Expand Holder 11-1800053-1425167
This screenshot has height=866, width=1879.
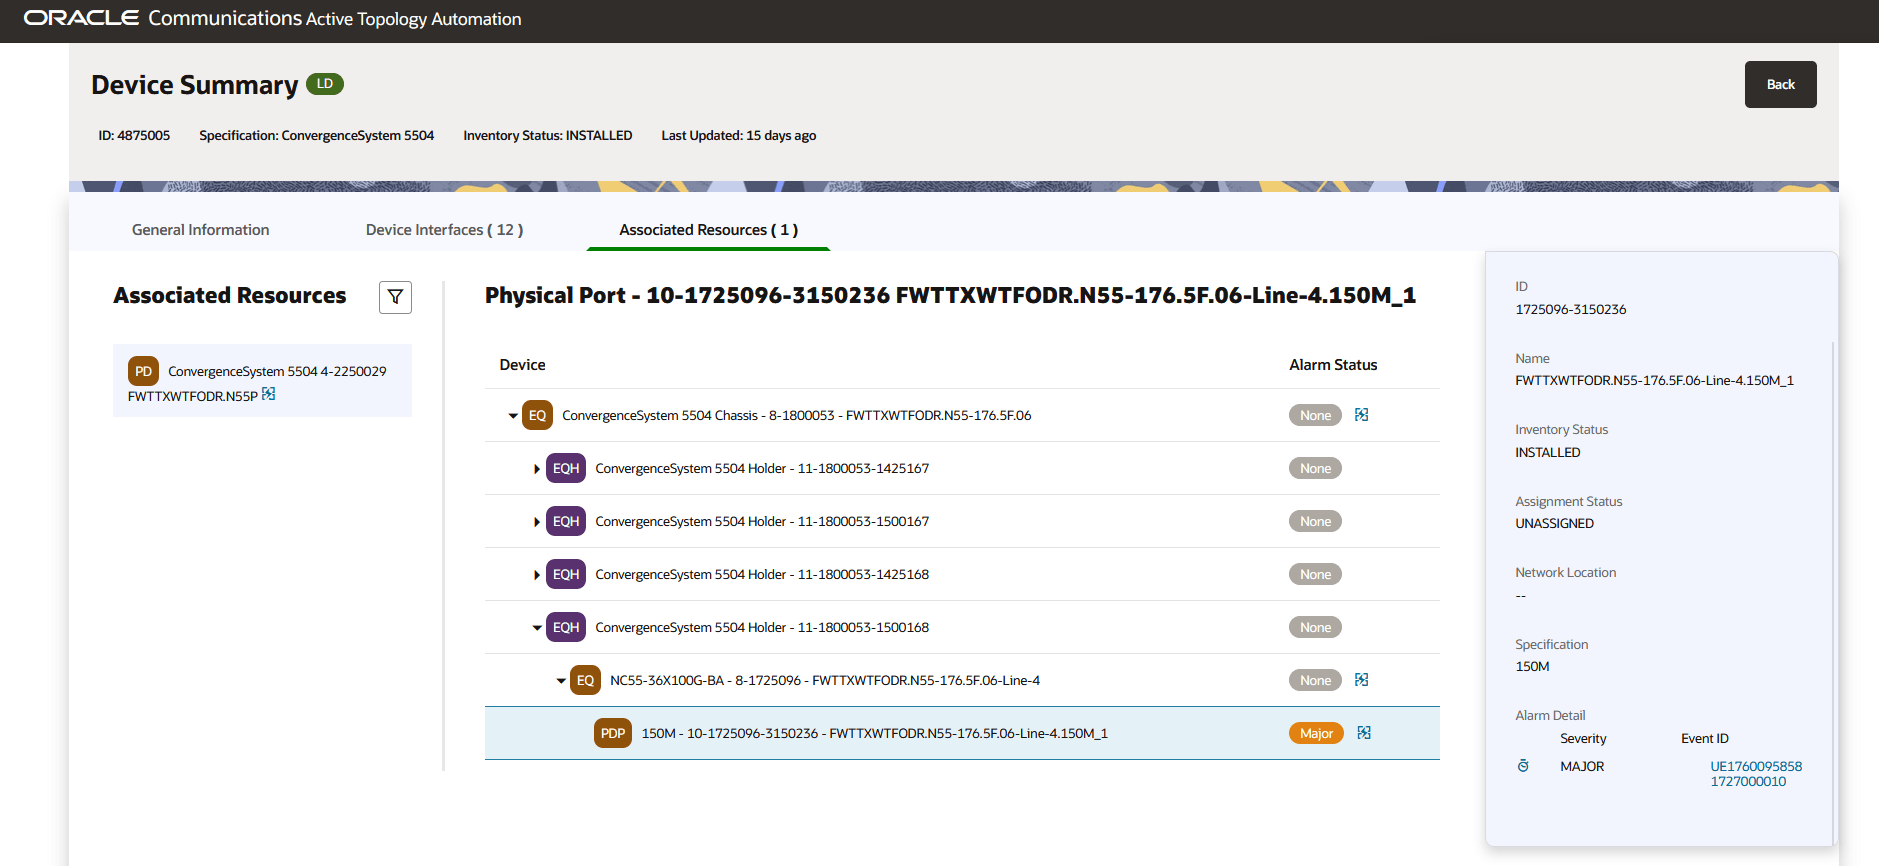tap(537, 469)
